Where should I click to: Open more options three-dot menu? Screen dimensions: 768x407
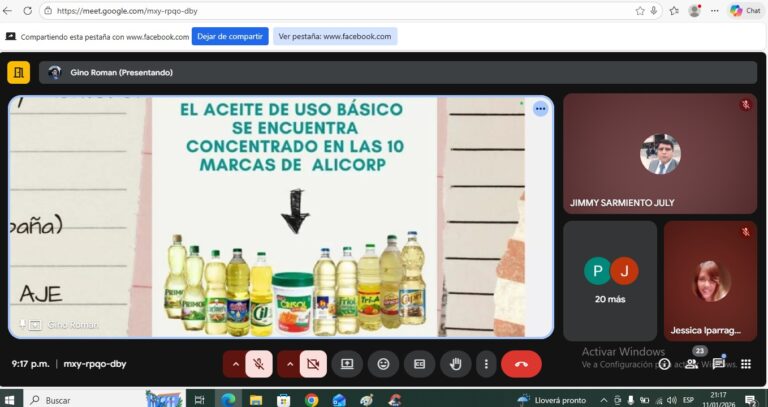click(486, 364)
